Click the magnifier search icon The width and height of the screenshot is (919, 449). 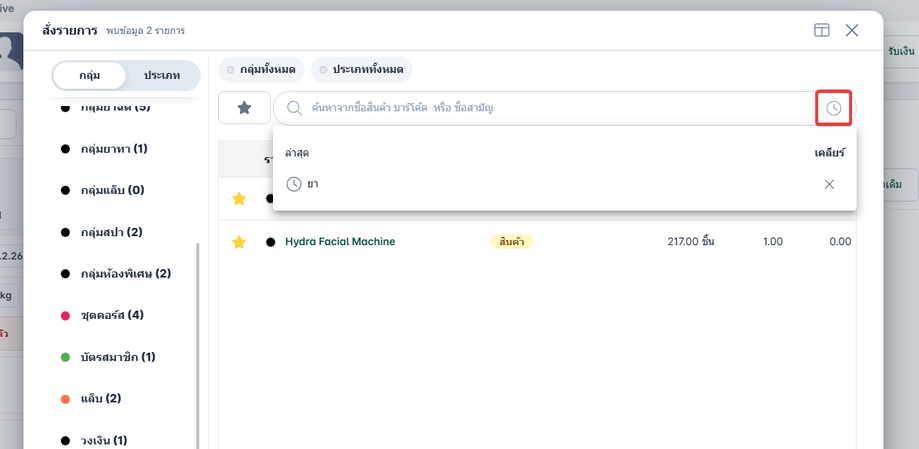coord(294,108)
